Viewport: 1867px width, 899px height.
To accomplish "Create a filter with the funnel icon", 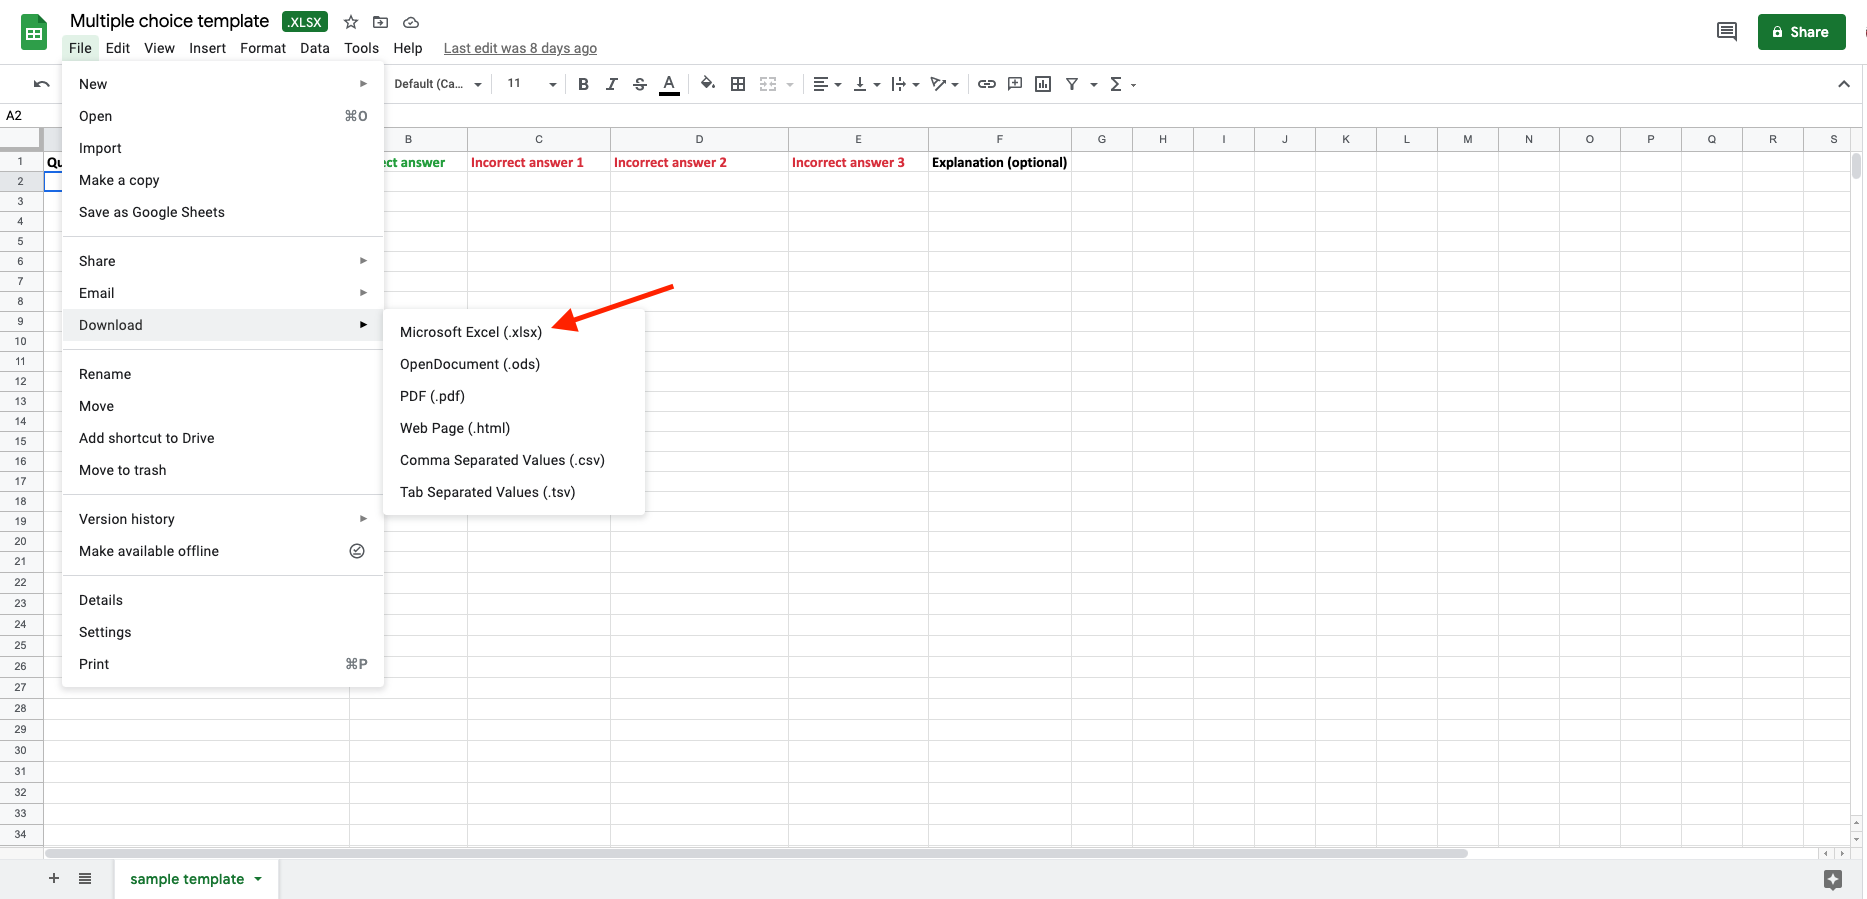I will pyautogui.click(x=1072, y=84).
